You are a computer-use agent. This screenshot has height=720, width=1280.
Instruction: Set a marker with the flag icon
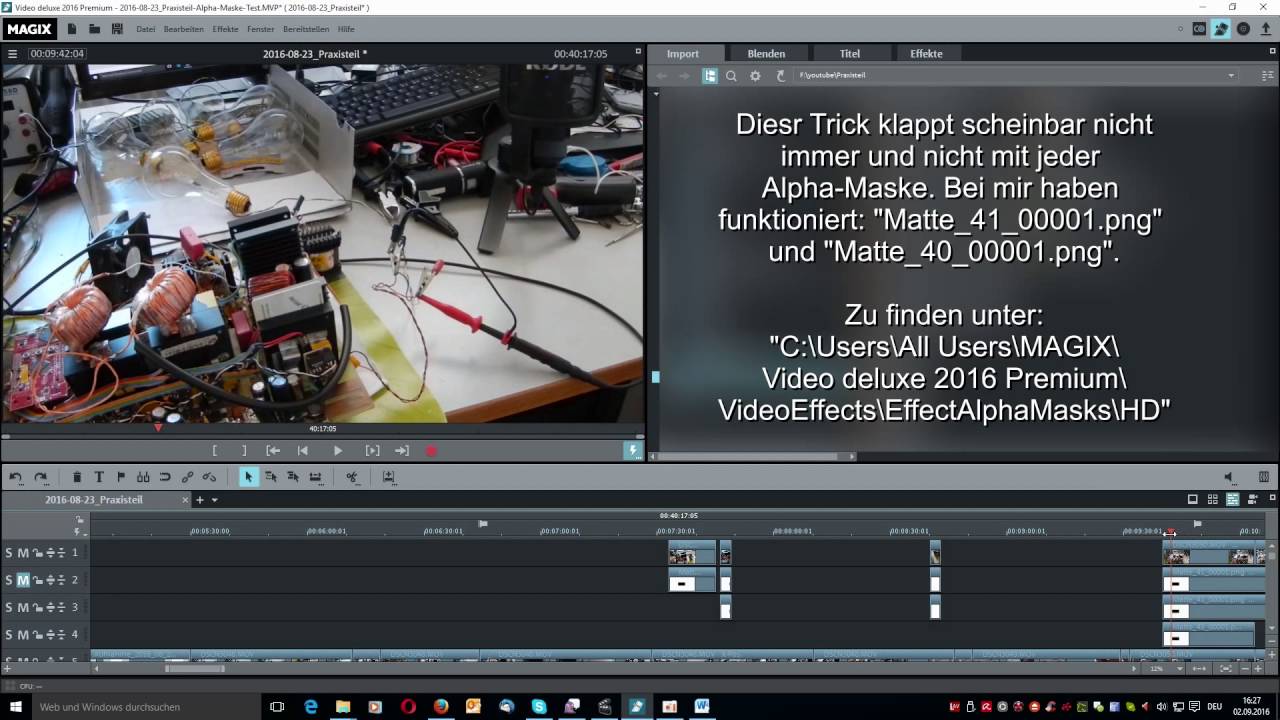point(121,477)
